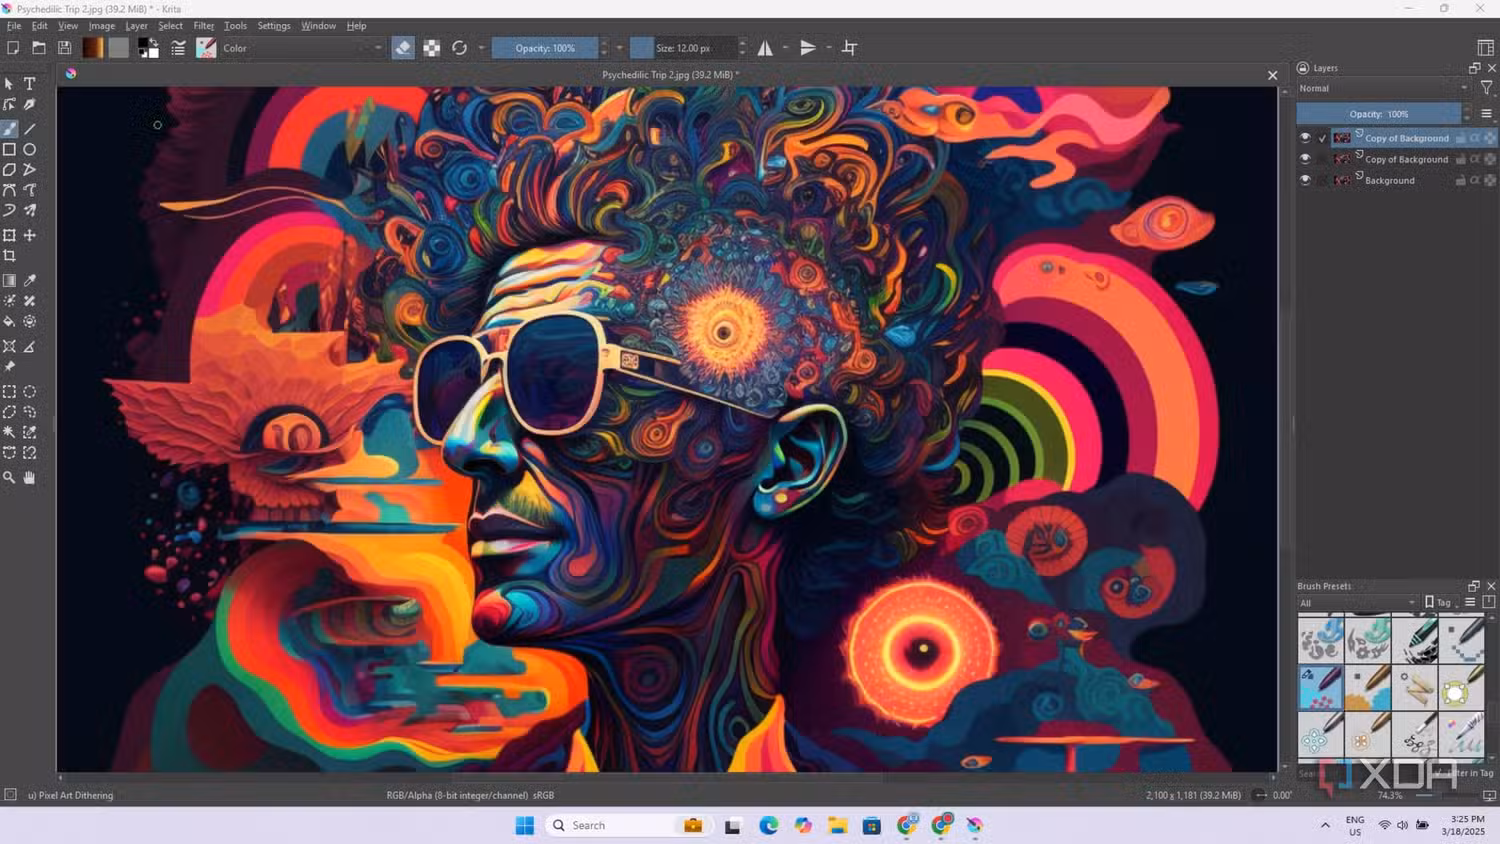Activate the Transform tool
This screenshot has width=1500, height=844.
coord(9,235)
